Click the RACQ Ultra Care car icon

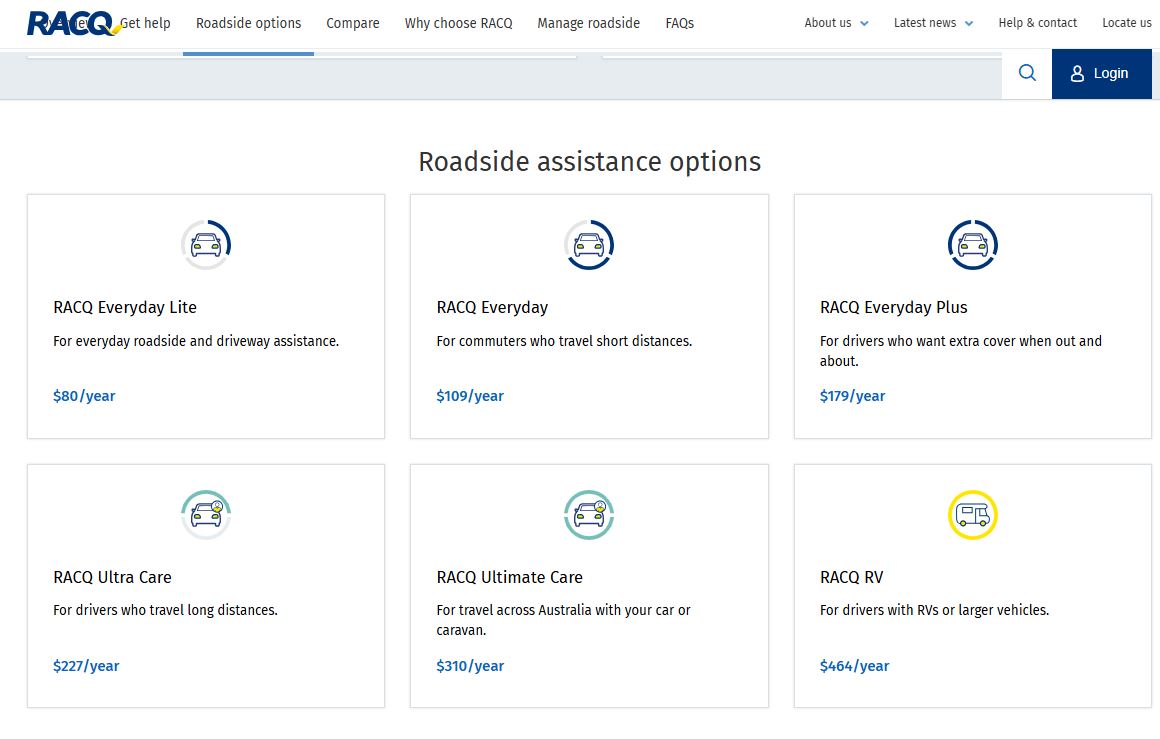pos(206,513)
